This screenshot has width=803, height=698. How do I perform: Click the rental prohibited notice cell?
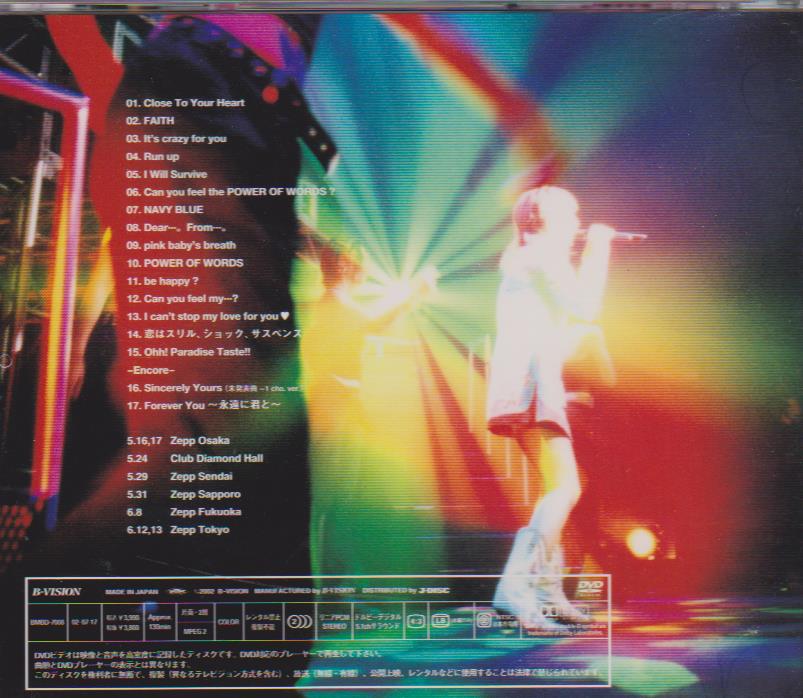[263, 622]
